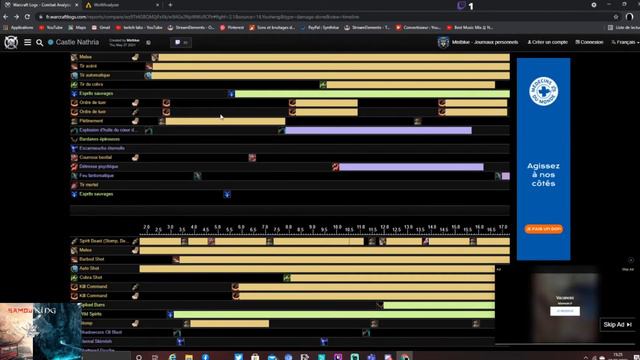Click the 10.0 tick on time ruler
Viewport: 640px width, 360px height.
[x=337, y=227]
